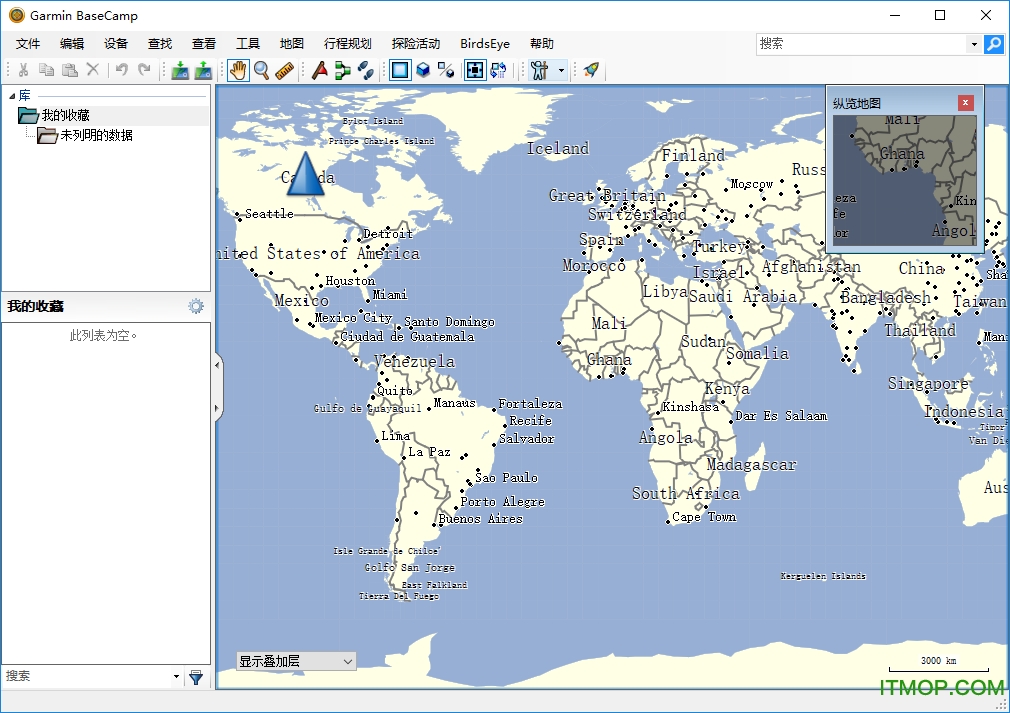
Task: Select the New Waypoint flag tool
Action: coord(319,70)
